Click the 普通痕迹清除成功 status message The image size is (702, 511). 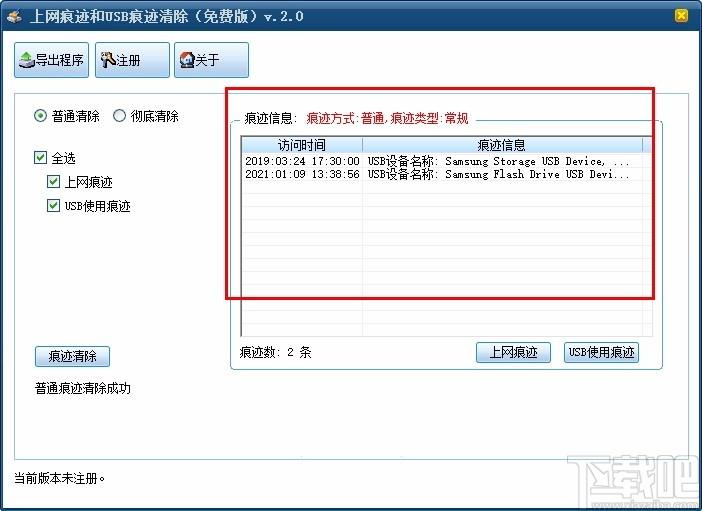coord(83,388)
